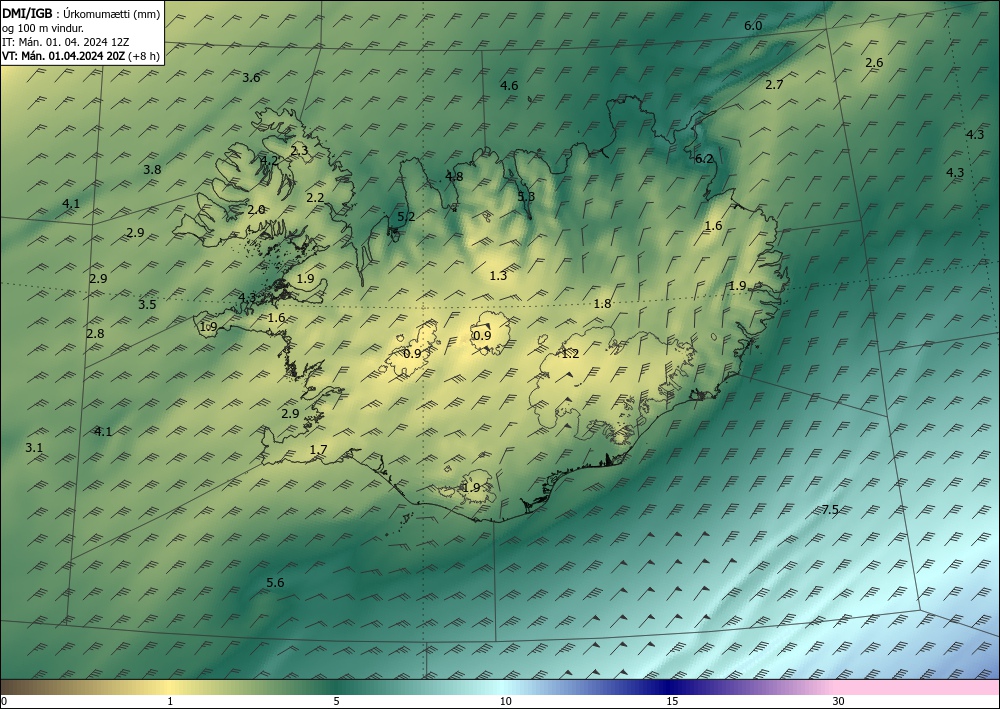
Task: Click the color scale tick label 5
Action: click(x=336, y=702)
